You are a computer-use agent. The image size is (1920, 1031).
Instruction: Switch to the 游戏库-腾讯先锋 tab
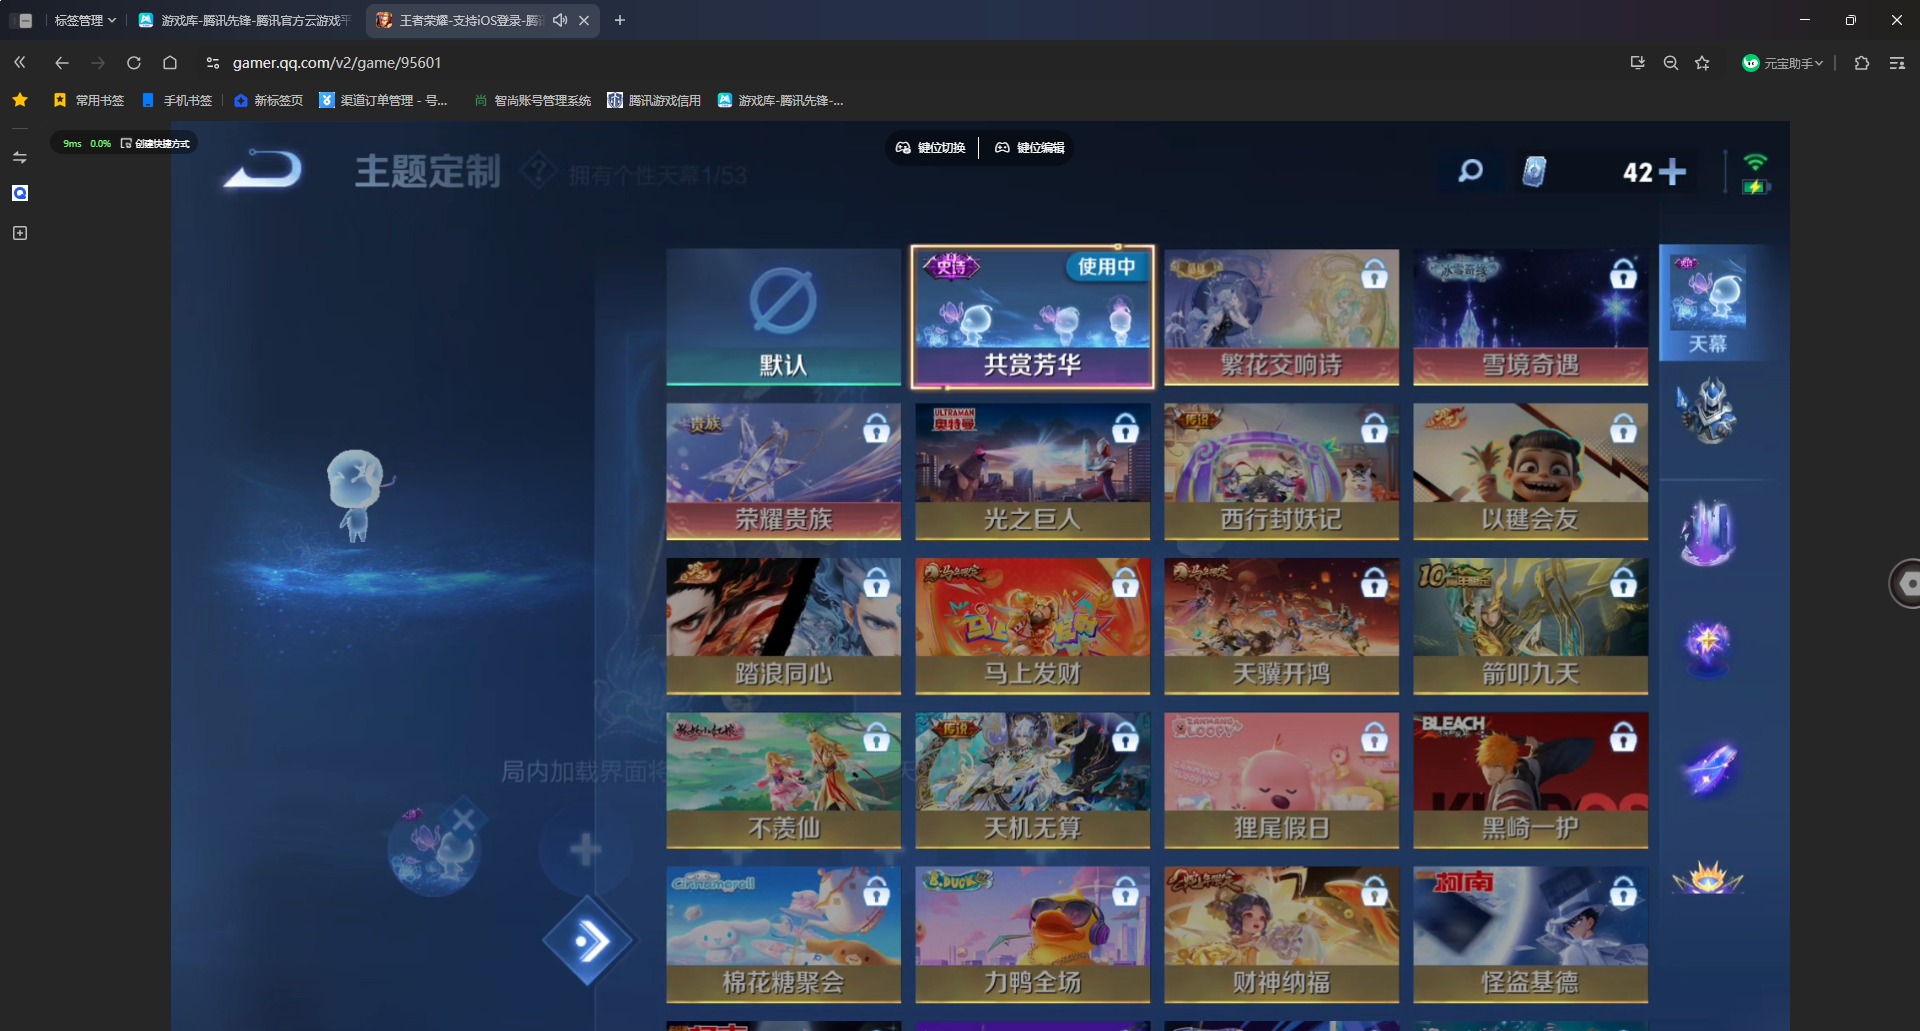tap(245, 20)
